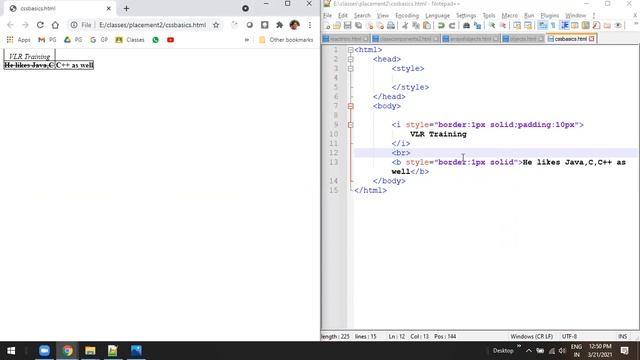Toggle Show All Characters pilcrow icon
The height and width of the screenshot is (360, 640).
click(553, 26)
